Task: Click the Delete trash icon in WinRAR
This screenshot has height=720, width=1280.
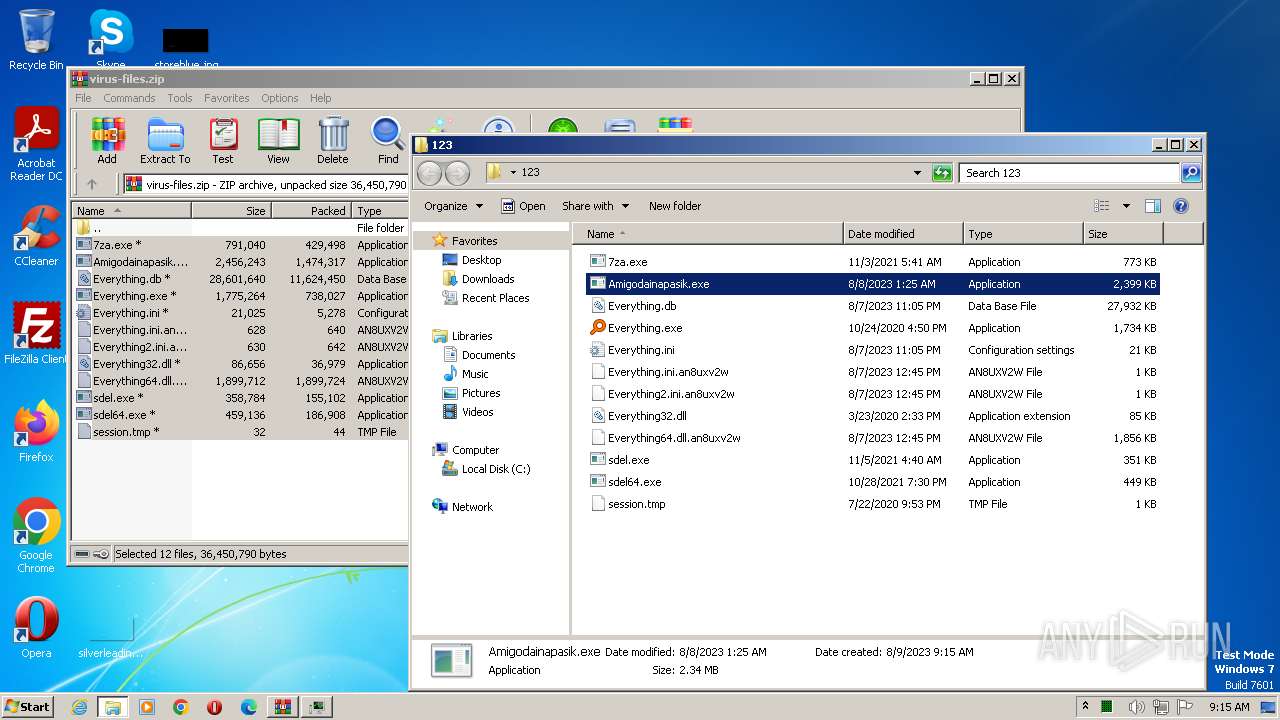Action: point(333,140)
